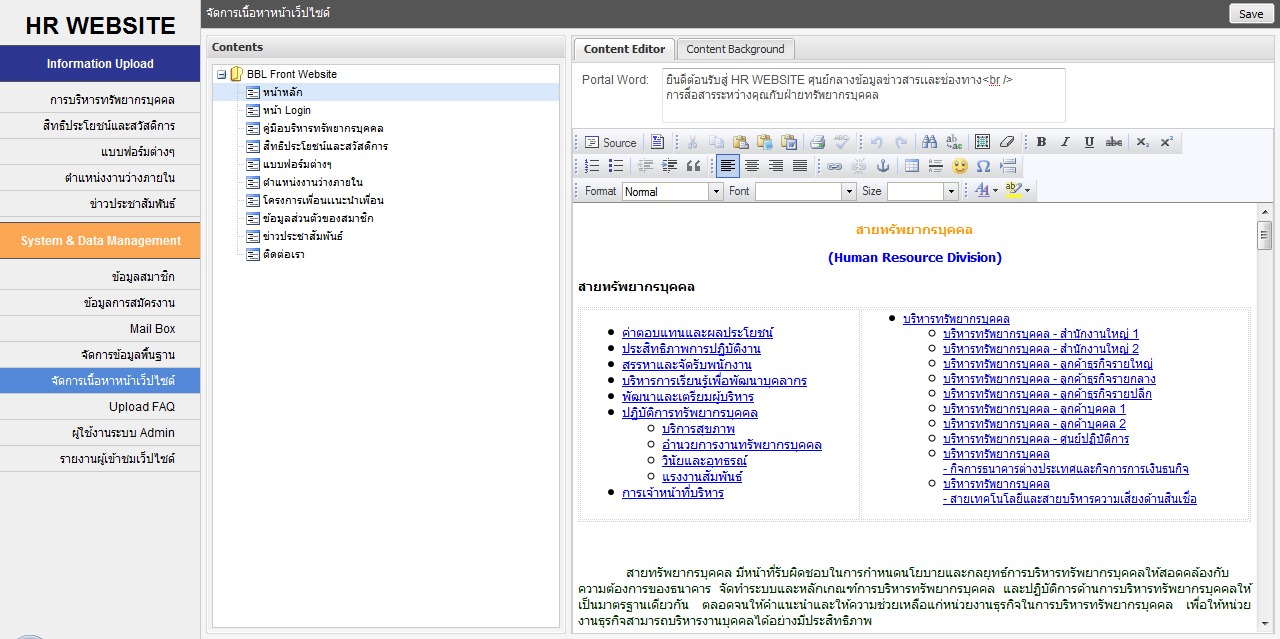Insert special character with the Omega icon
The height and width of the screenshot is (639, 1280).
tap(983, 166)
